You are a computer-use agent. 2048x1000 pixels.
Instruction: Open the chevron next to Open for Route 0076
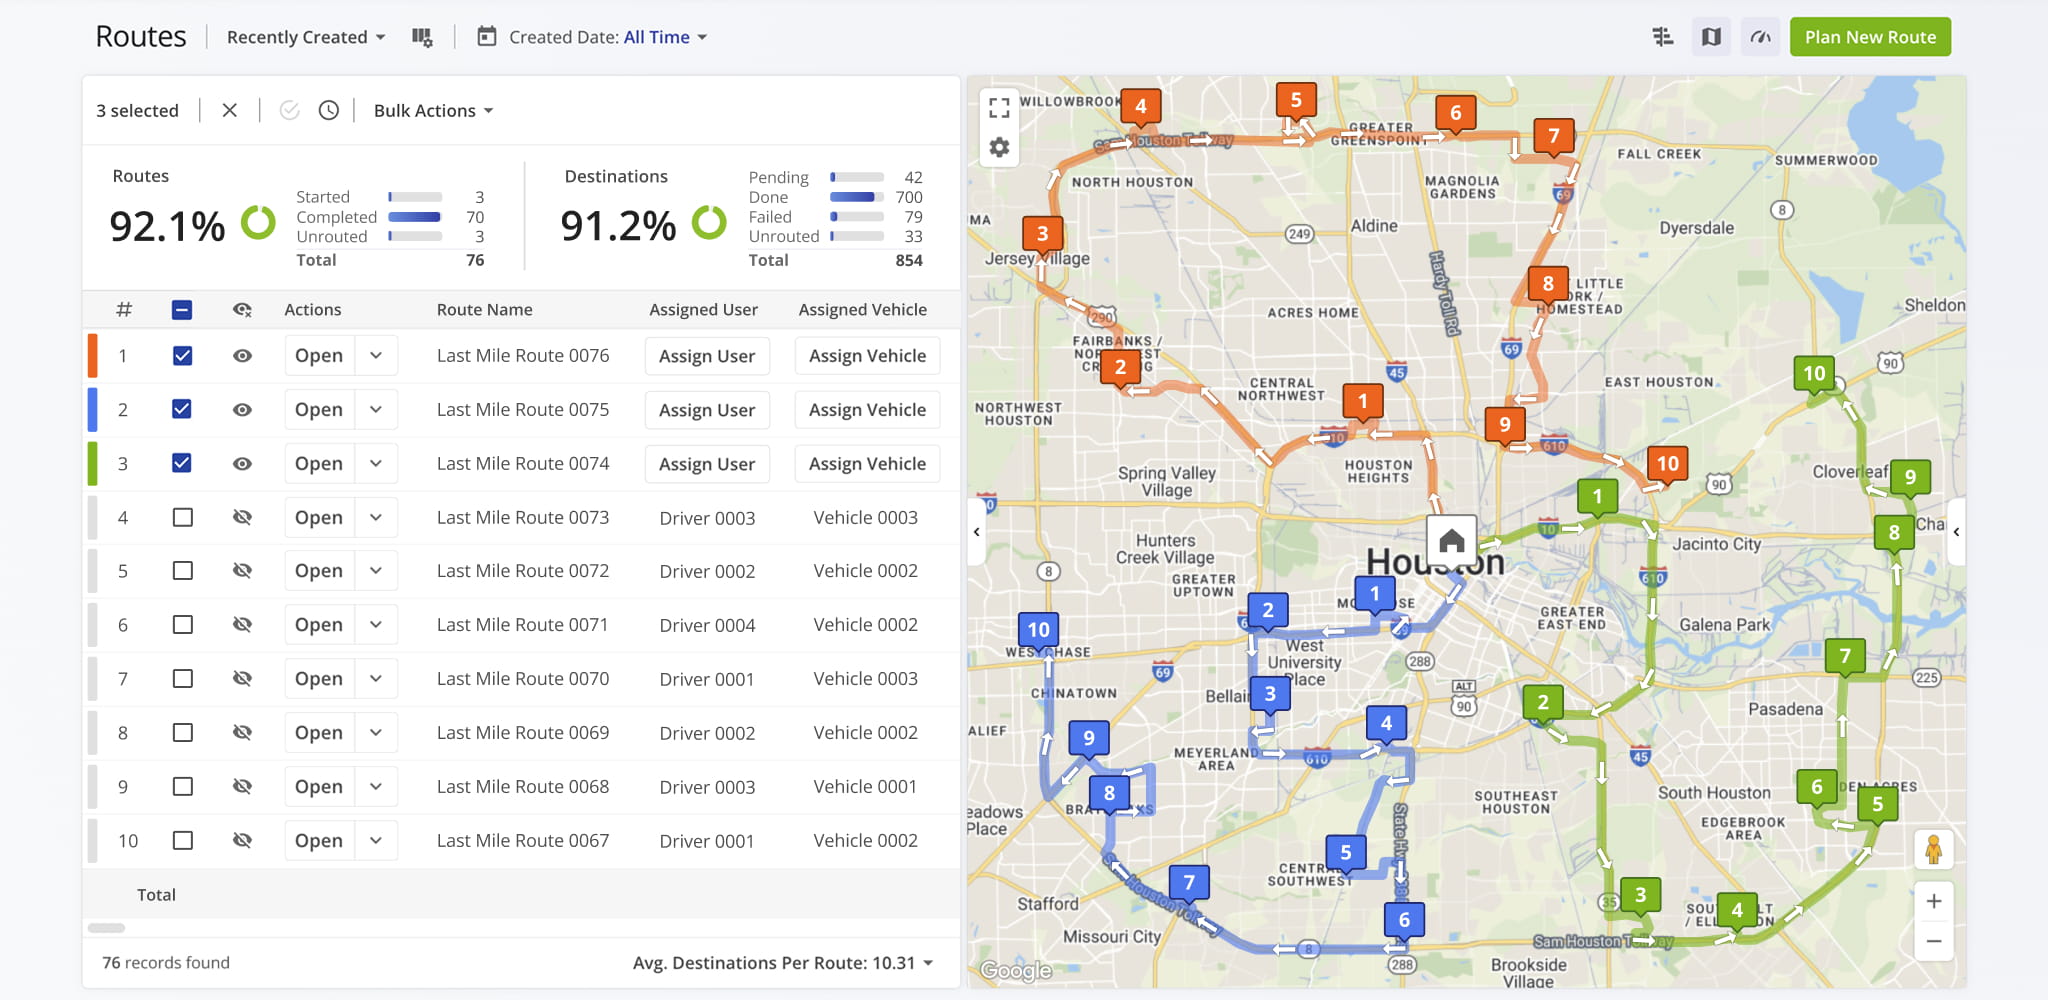tap(376, 355)
